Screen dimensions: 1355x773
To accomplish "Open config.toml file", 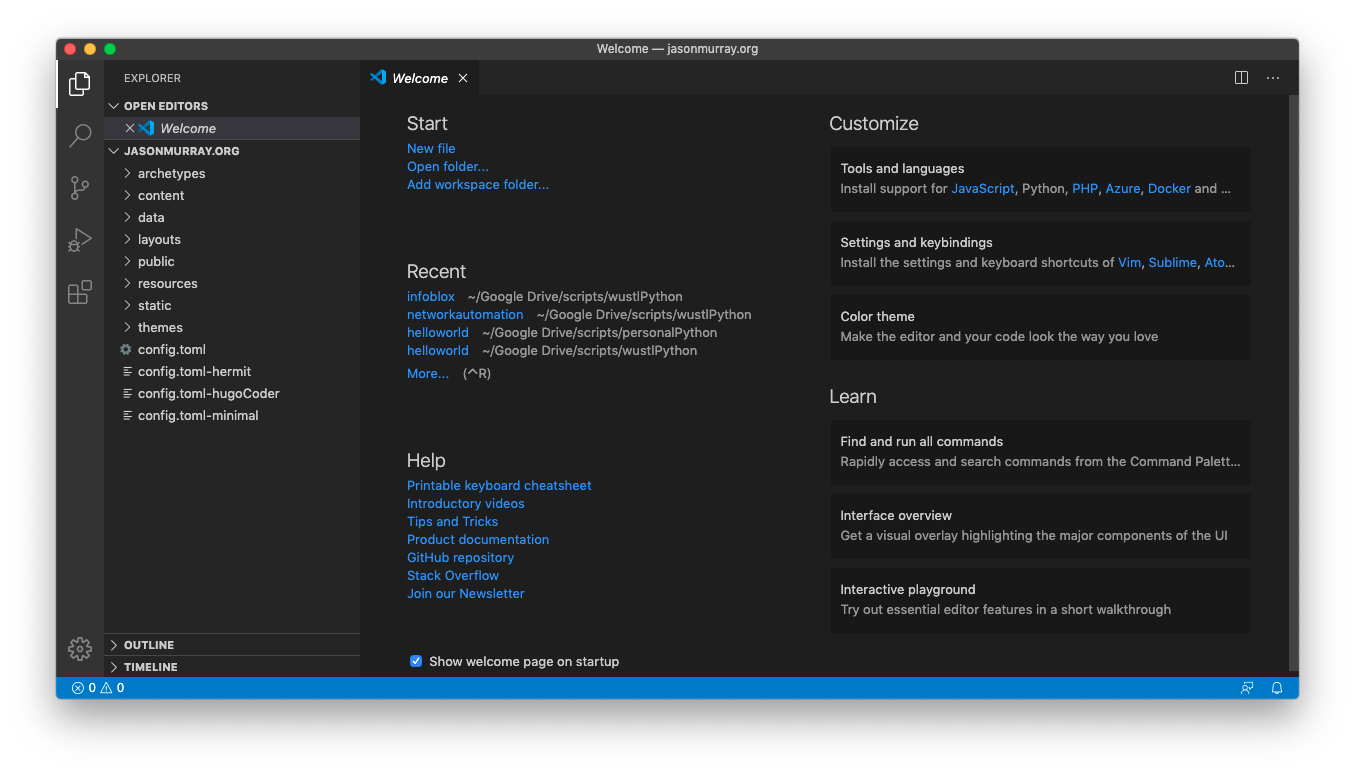I will [232, 349].
